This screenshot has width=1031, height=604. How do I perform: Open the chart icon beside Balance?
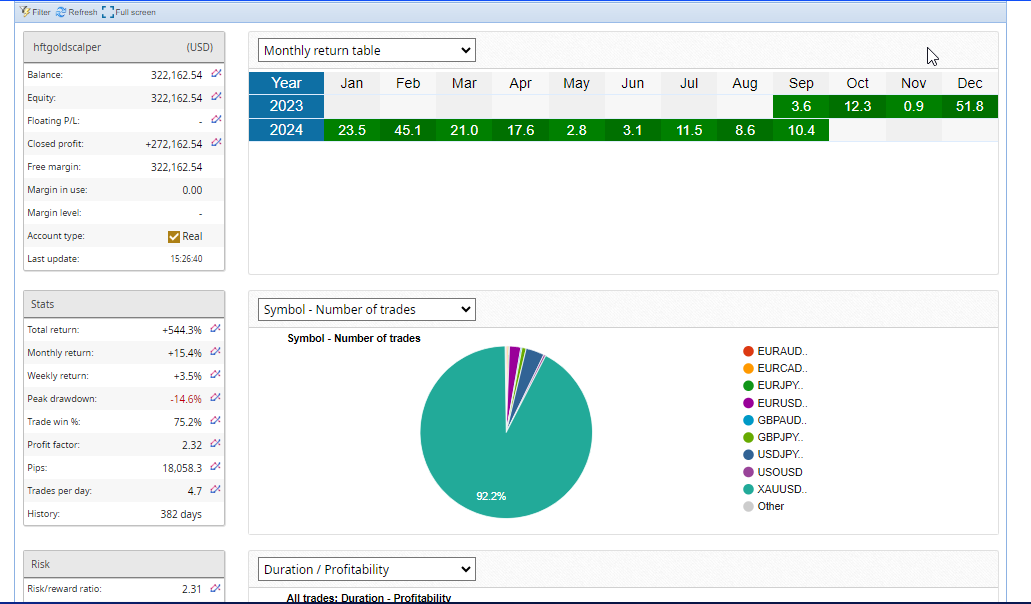point(216,75)
